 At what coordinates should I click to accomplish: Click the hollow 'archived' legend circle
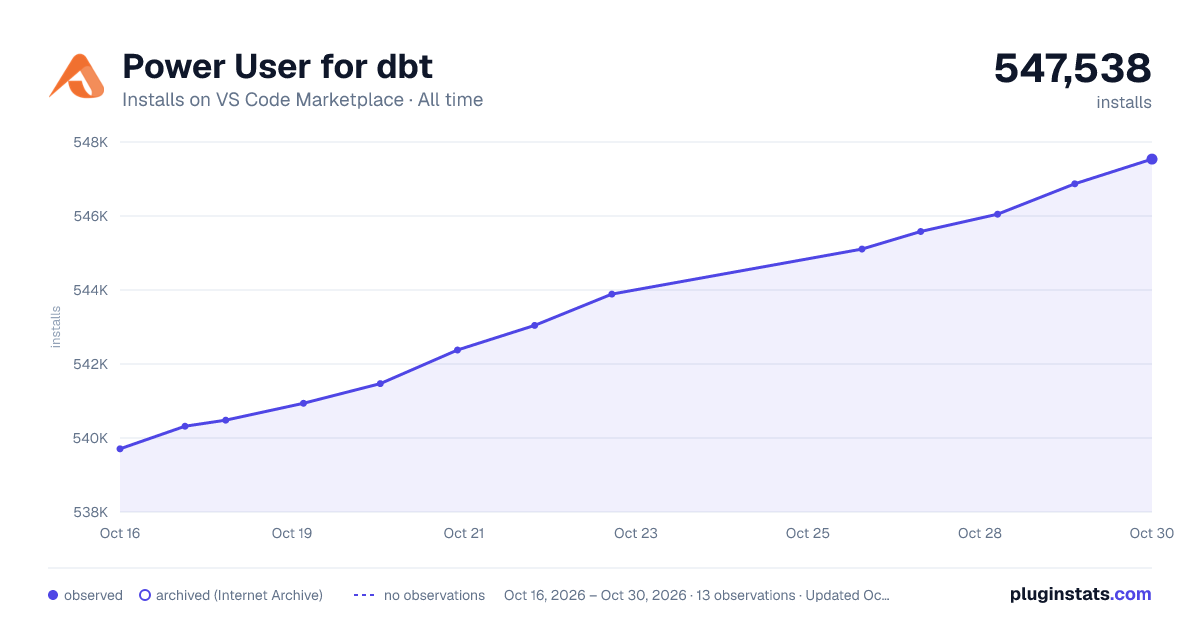pos(144,595)
